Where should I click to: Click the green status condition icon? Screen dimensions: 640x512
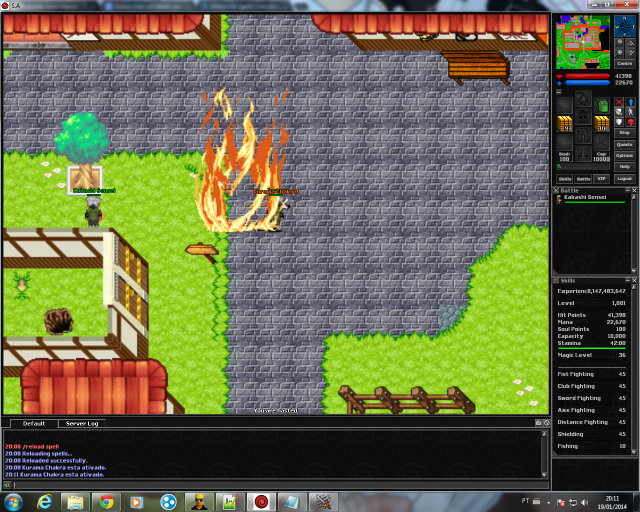tap(559, 166)
